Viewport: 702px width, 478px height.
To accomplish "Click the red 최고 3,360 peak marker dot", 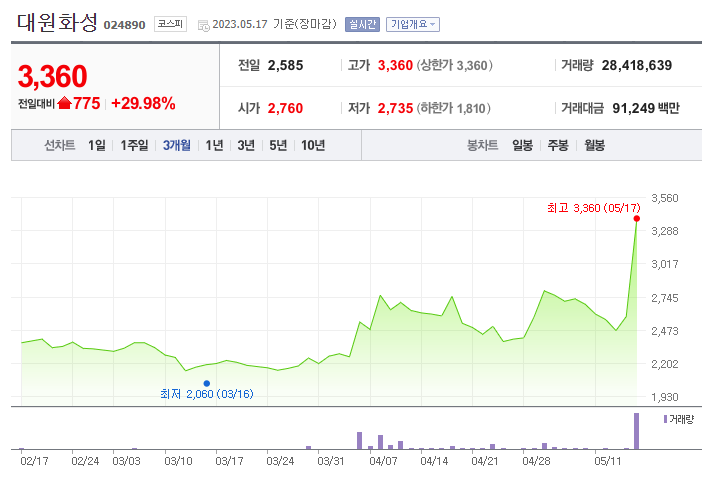I will pyautogui.click(x=636, y=218).
